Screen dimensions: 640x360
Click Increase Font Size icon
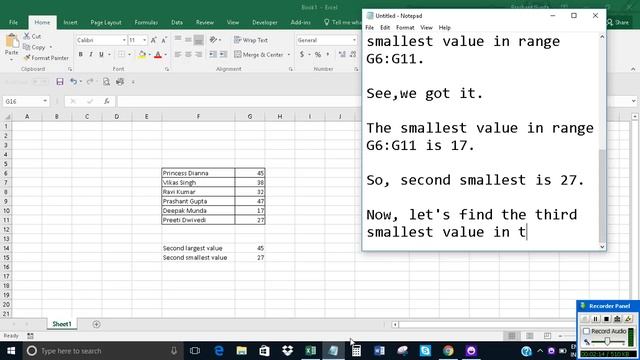pyautogui.click(x=153, y=40)
